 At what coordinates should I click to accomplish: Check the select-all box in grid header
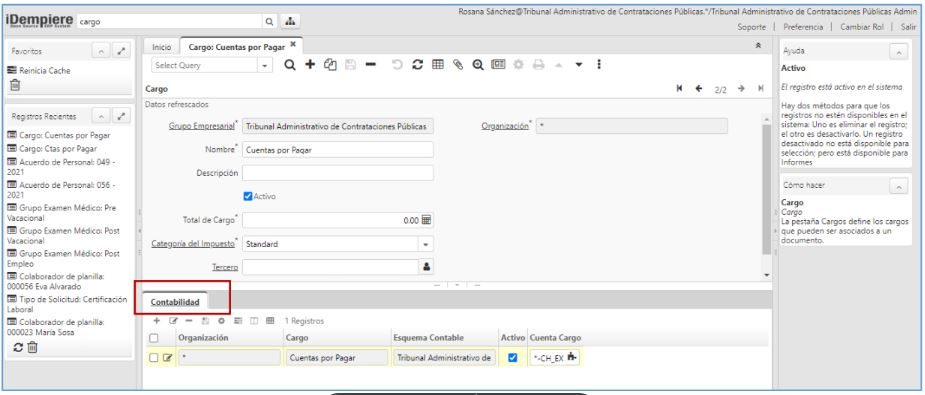[x=153, y=338]
